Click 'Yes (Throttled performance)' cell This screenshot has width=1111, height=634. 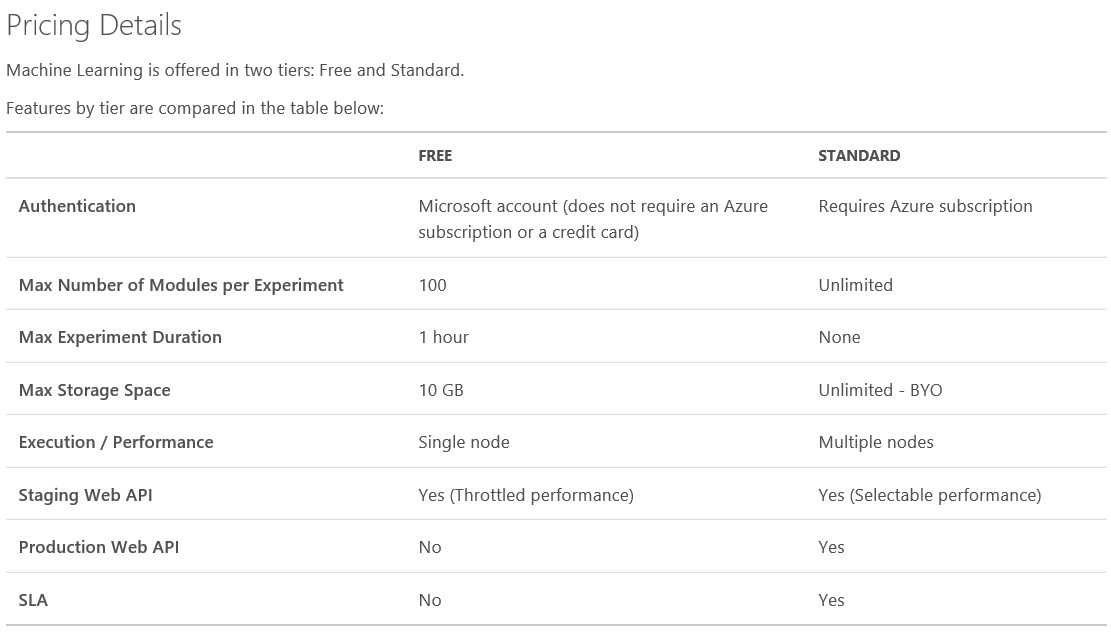pos(526,495)
